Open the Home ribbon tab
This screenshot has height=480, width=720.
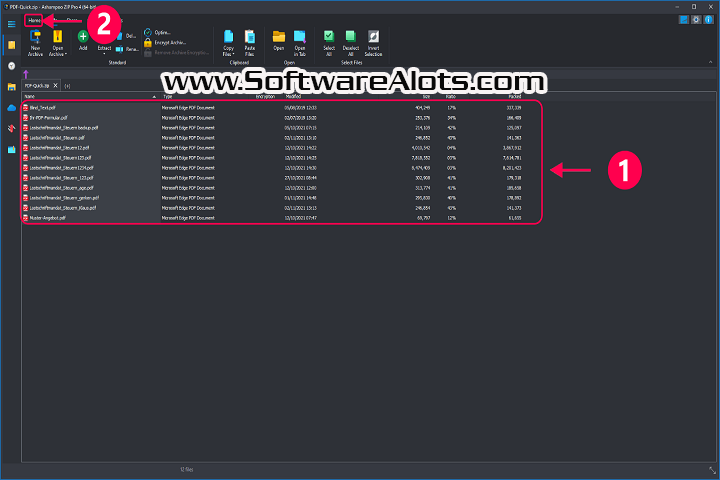click(34, 20)
